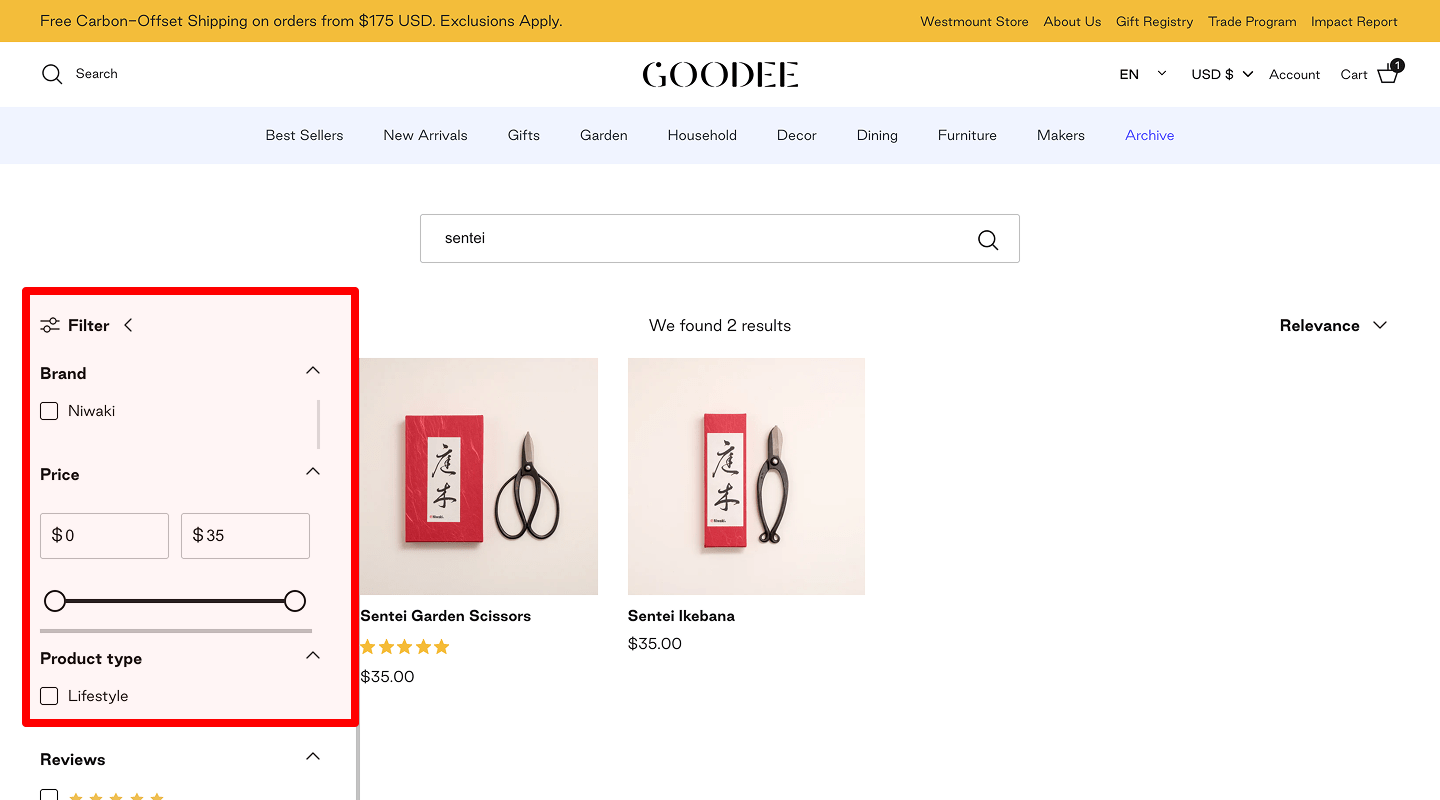This screenshot has height=800, width=1440.
Task: Enable the Lifestyle product type filter
Action: pos(49,695)
